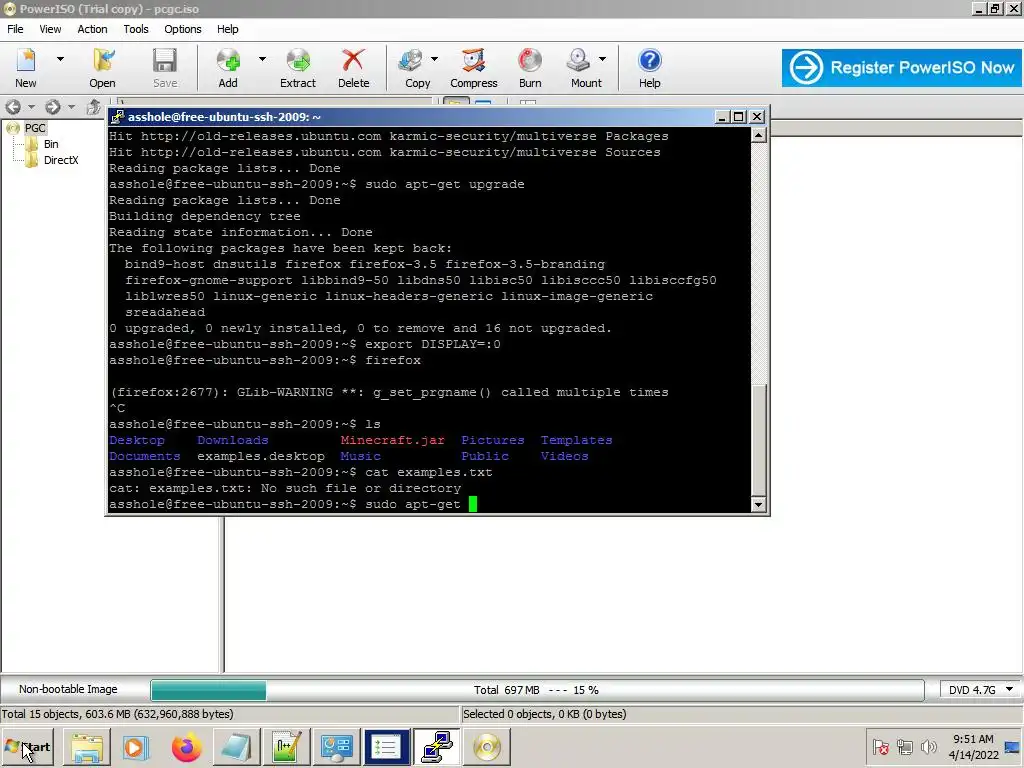
Task: Switch to the PuTTY taskbar button
Action: tap(437, 747)
